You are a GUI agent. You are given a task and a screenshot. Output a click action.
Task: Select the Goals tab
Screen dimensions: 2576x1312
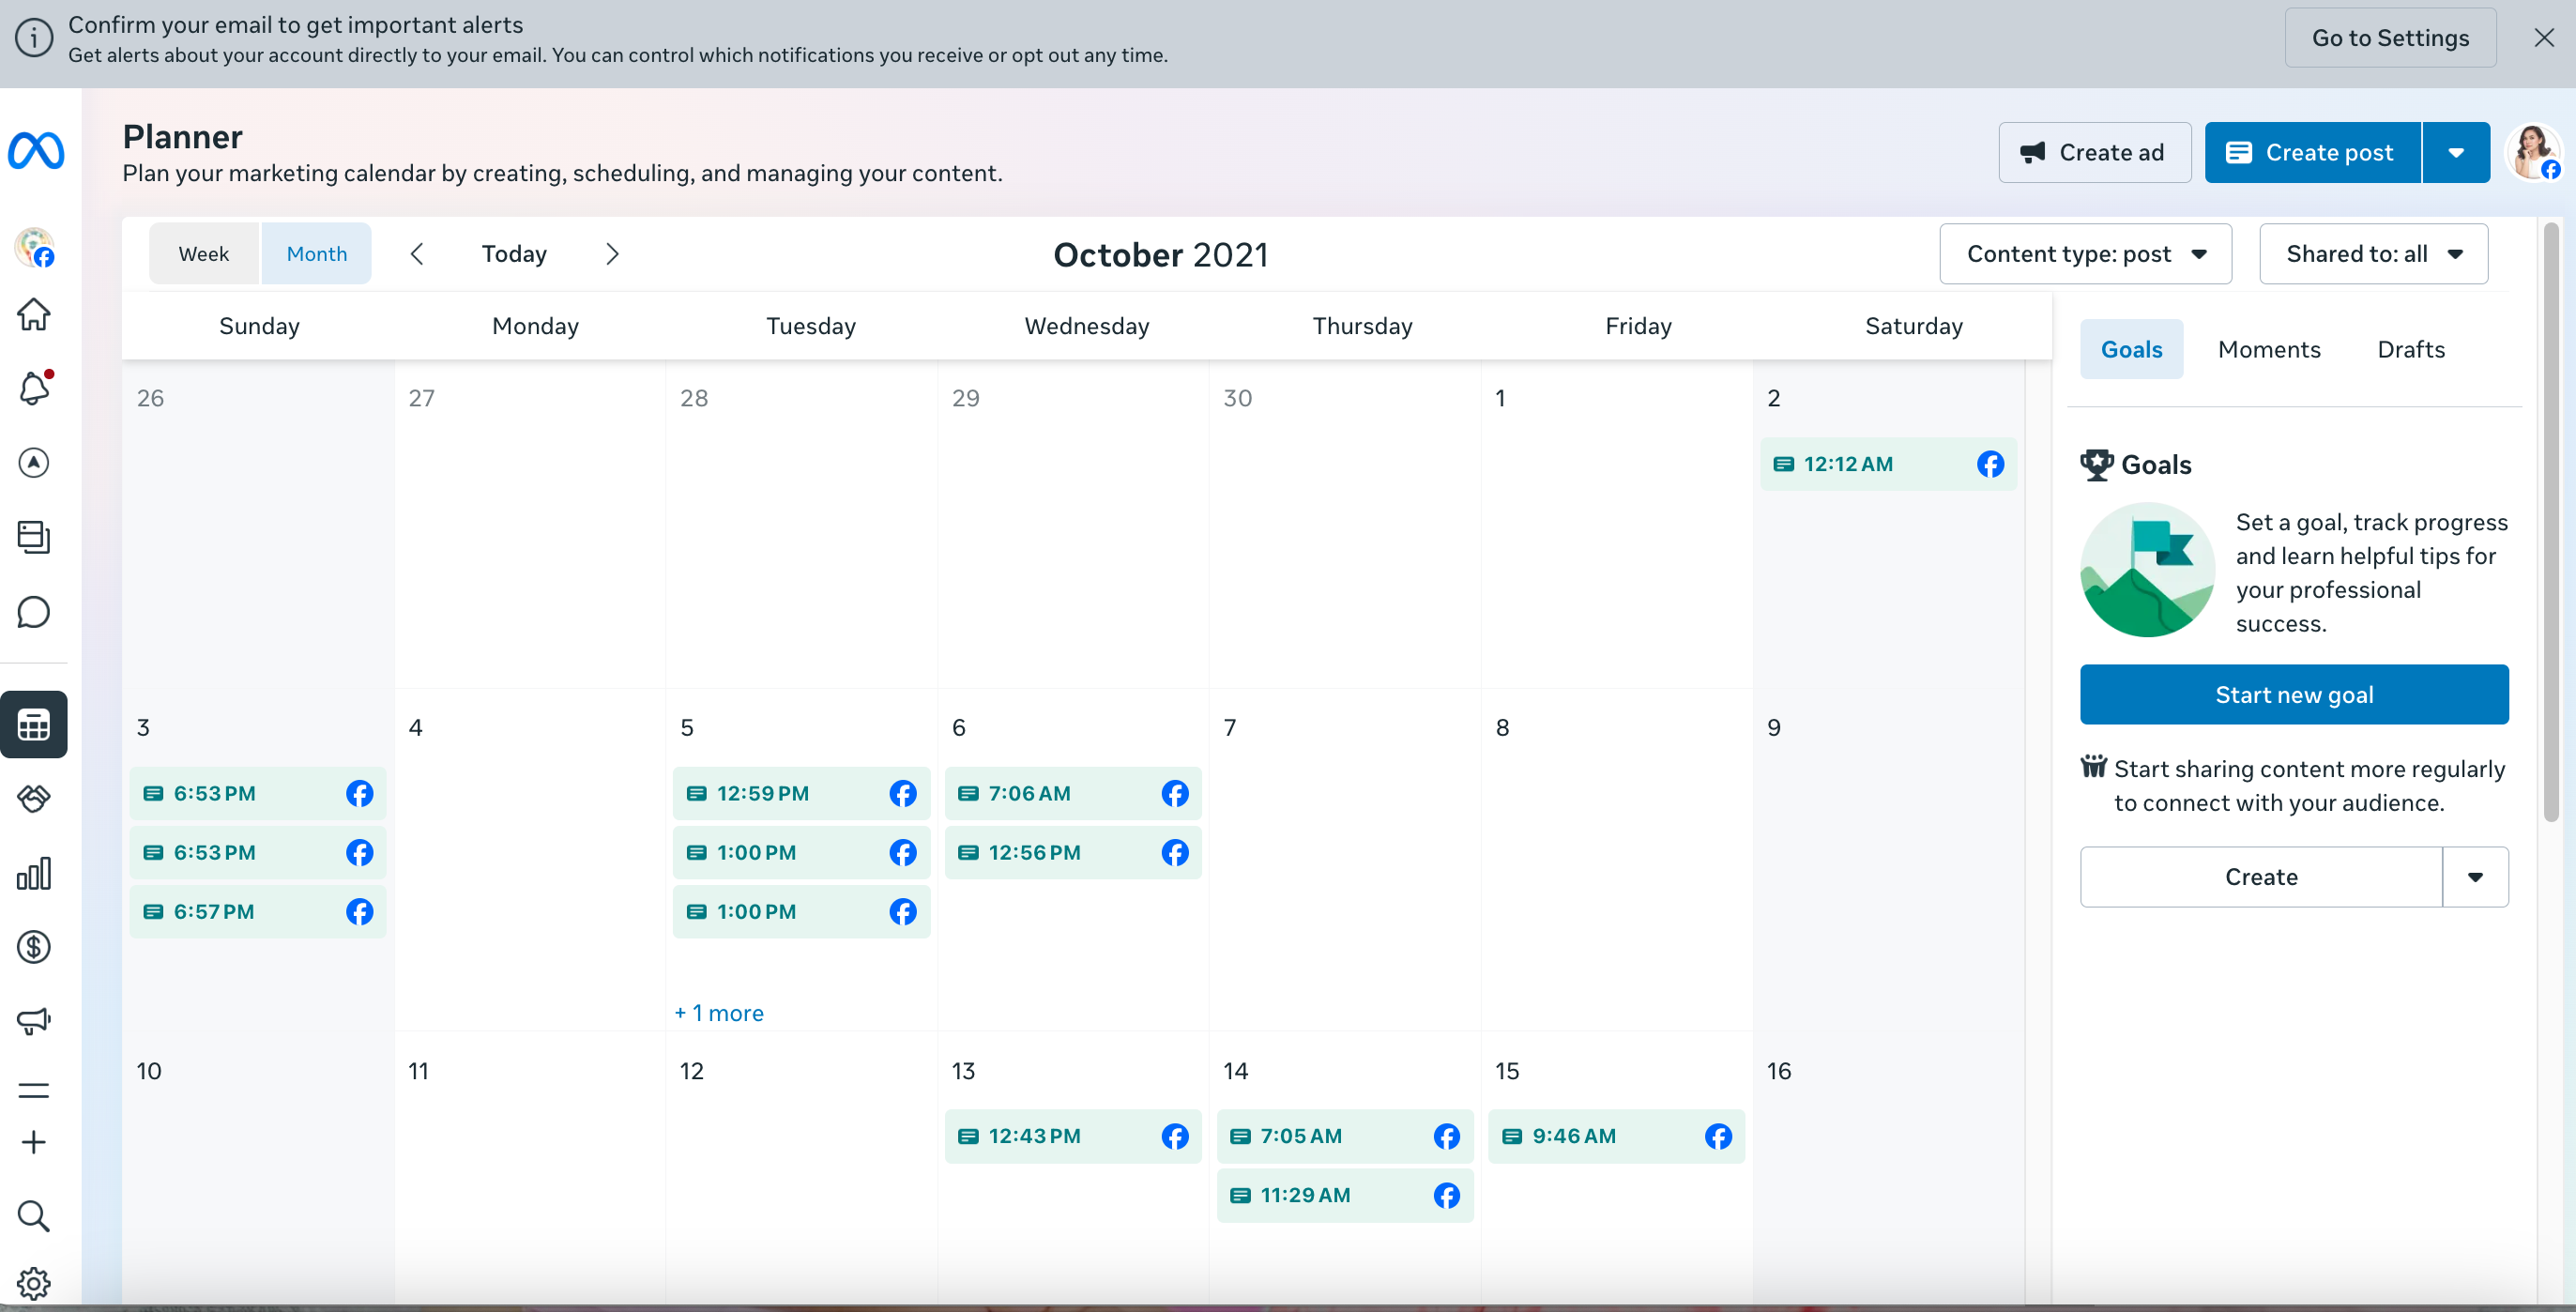[x=2131, y=349]
